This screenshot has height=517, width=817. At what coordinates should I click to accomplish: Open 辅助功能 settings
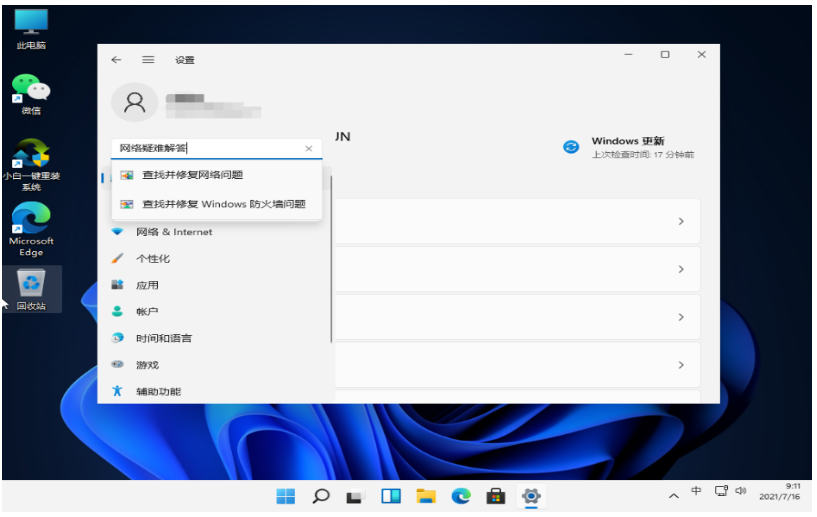point(158,392)
